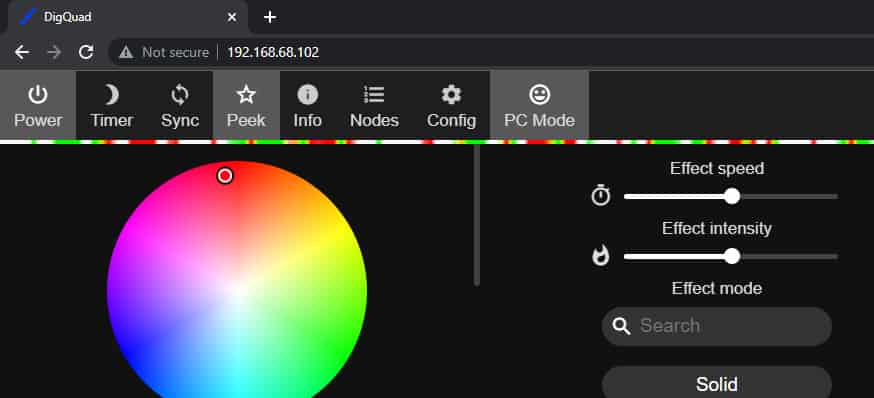Click the red color picker handle on wheel
This screenshot has height=398, width=874.
point(225,176)
